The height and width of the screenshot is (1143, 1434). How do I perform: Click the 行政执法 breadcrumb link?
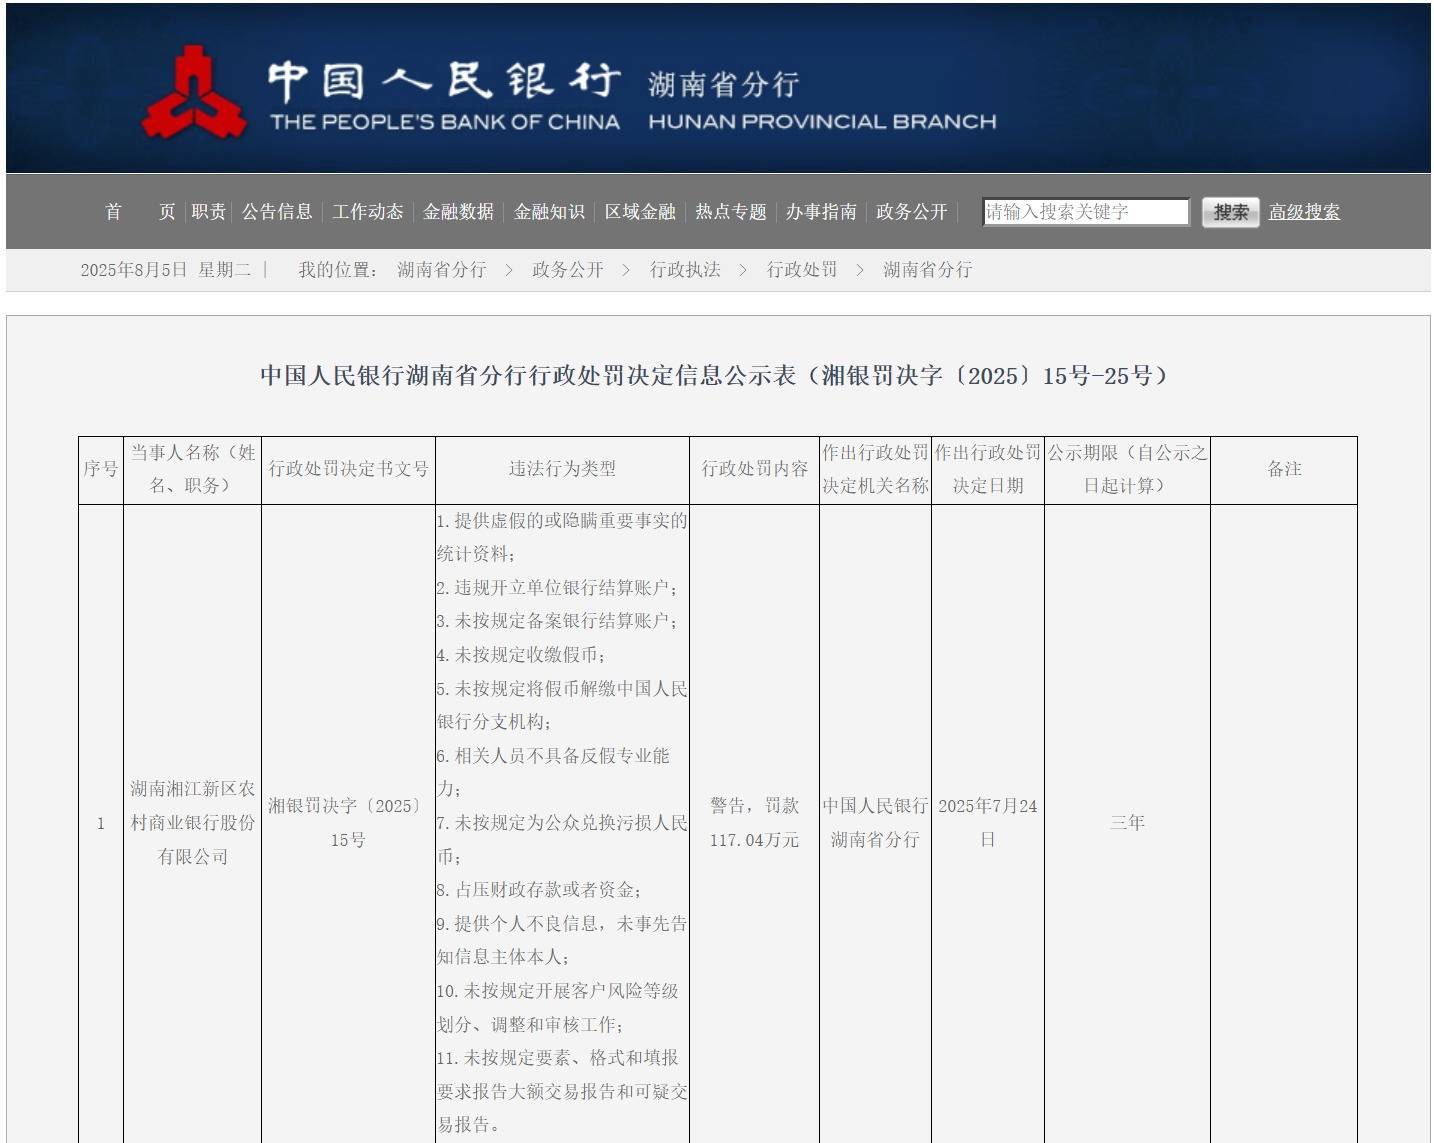coord(686,269)
